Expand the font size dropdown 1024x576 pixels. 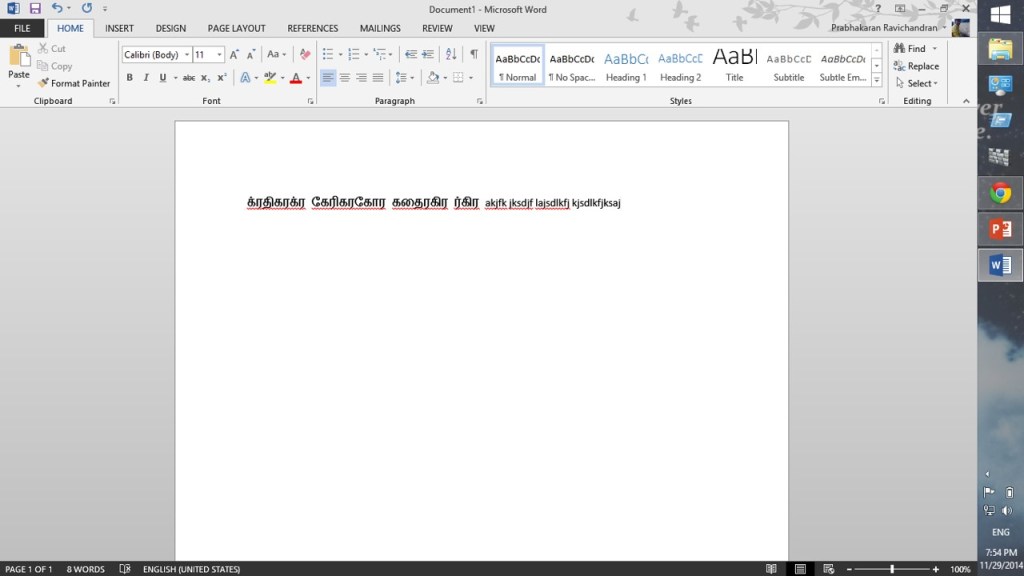(219, 55)
